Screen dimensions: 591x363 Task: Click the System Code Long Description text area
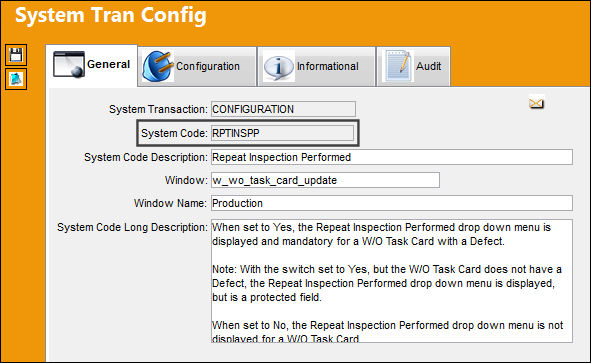[392, 281]
